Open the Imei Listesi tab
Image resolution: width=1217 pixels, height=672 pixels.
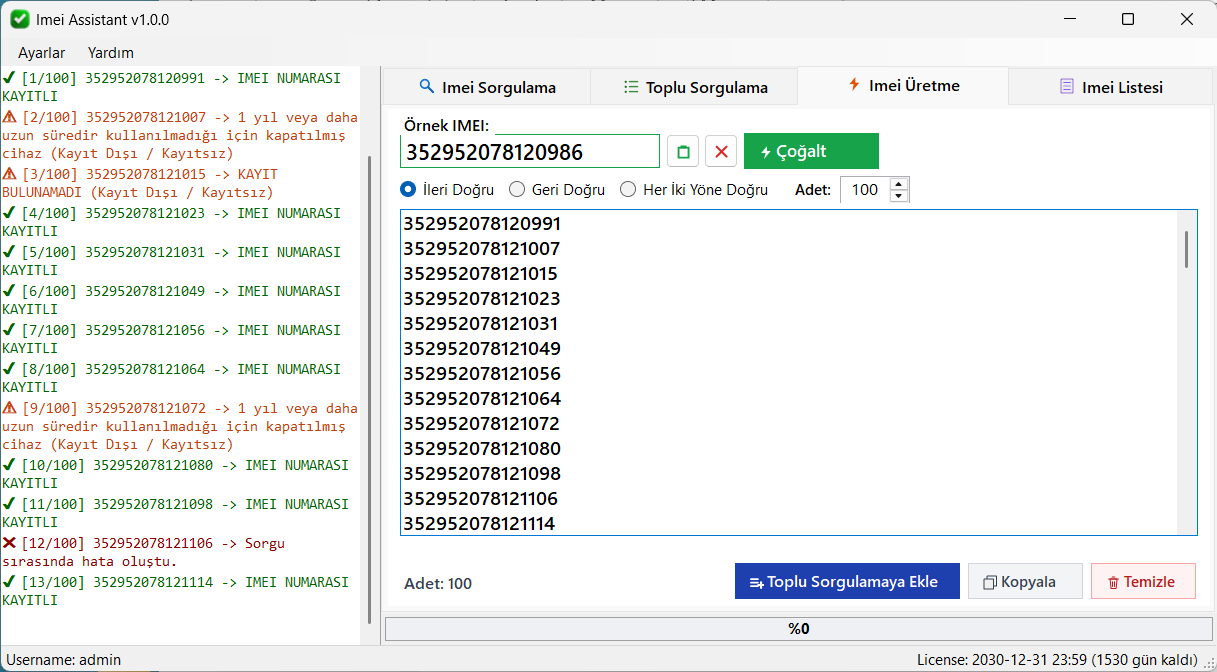pyautogui.click(x=1111, y=87)
